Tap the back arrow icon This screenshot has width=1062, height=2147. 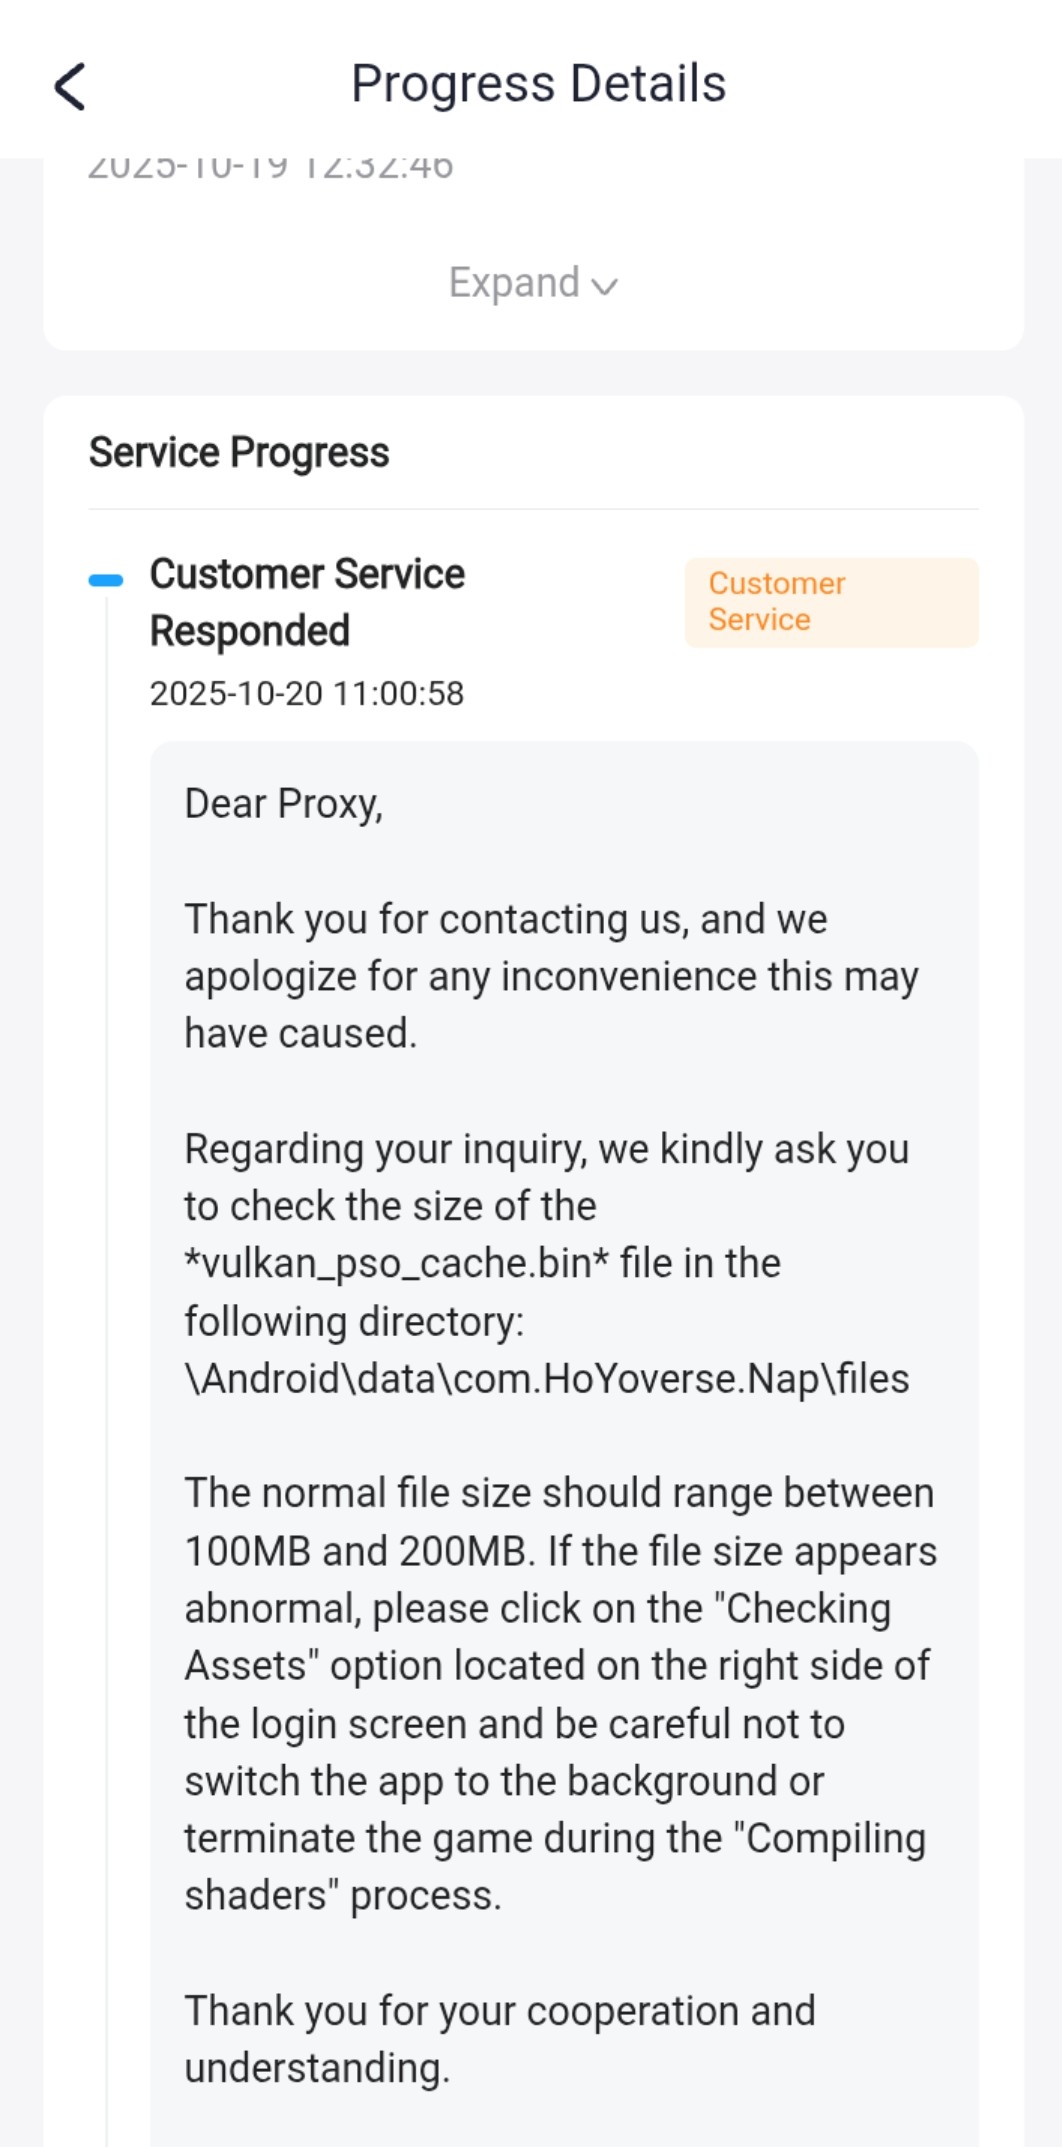[x=70, y=86]
